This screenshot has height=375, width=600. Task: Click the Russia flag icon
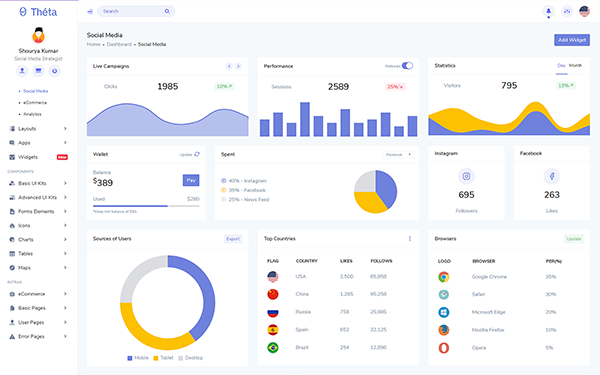point(273,312)
